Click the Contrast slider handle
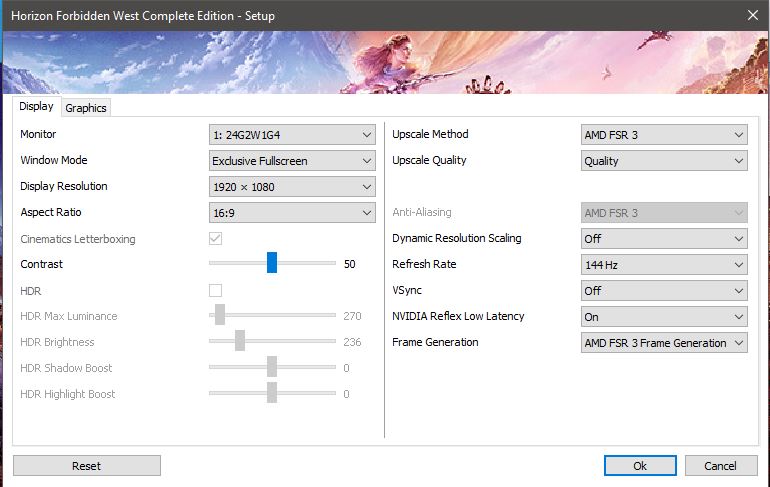 272,263
